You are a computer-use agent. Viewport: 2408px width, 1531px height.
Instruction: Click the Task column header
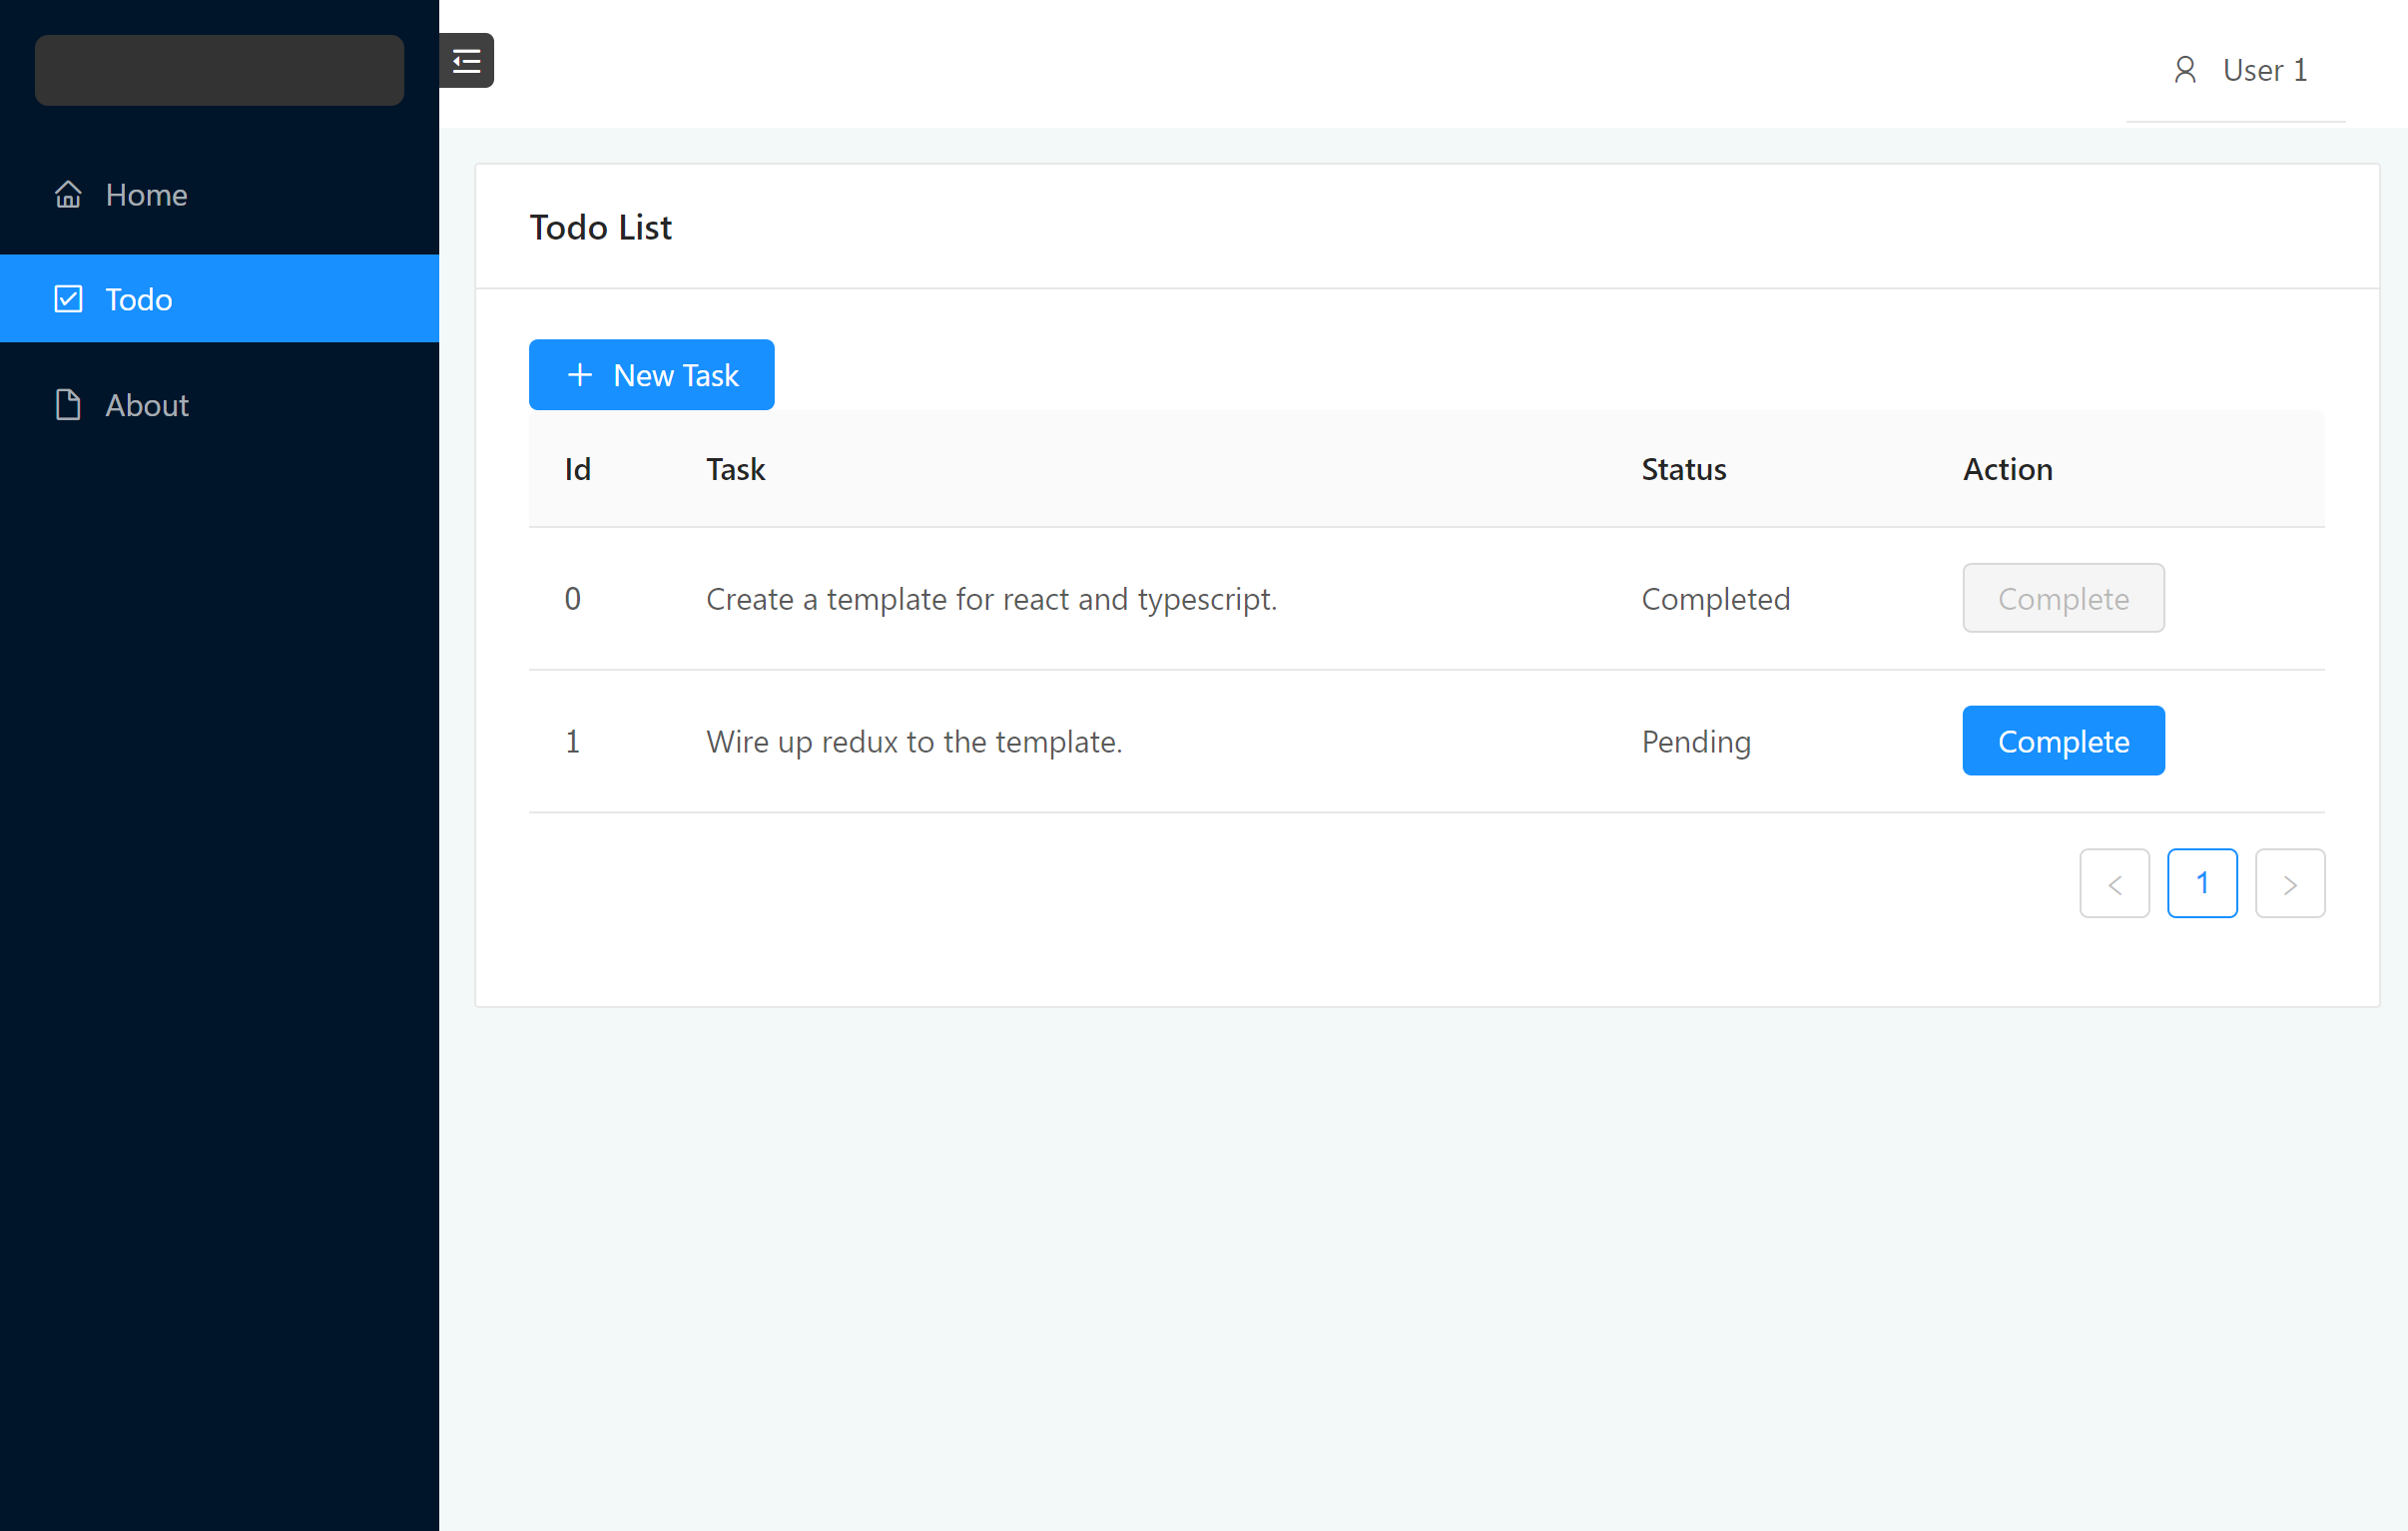[x=735, y=469]
